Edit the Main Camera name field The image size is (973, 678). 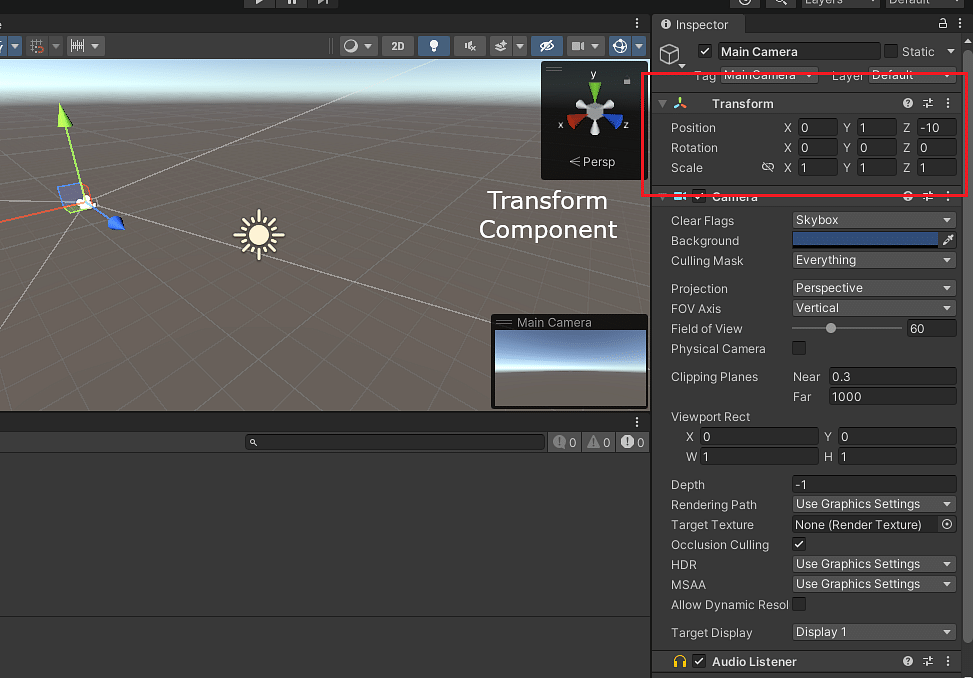point(799,51)
